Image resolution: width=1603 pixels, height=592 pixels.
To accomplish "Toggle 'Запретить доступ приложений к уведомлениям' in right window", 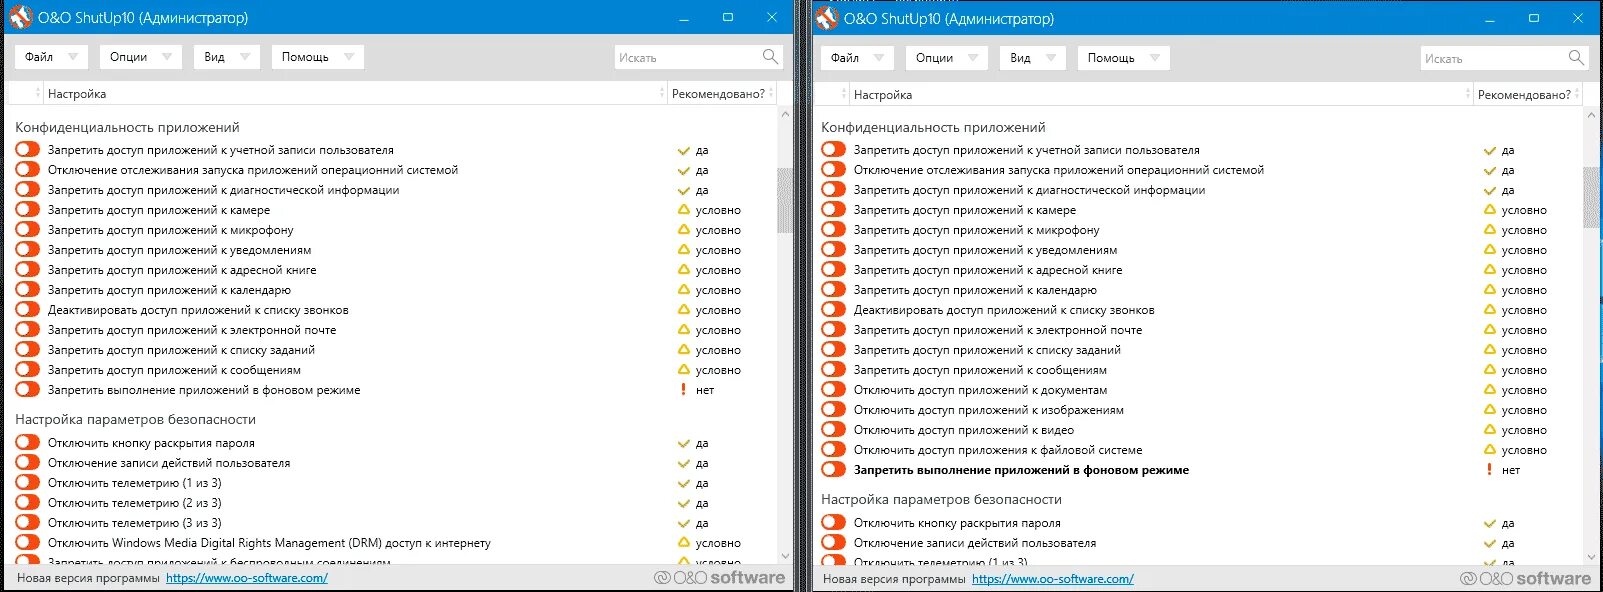I will click(833, 250).
